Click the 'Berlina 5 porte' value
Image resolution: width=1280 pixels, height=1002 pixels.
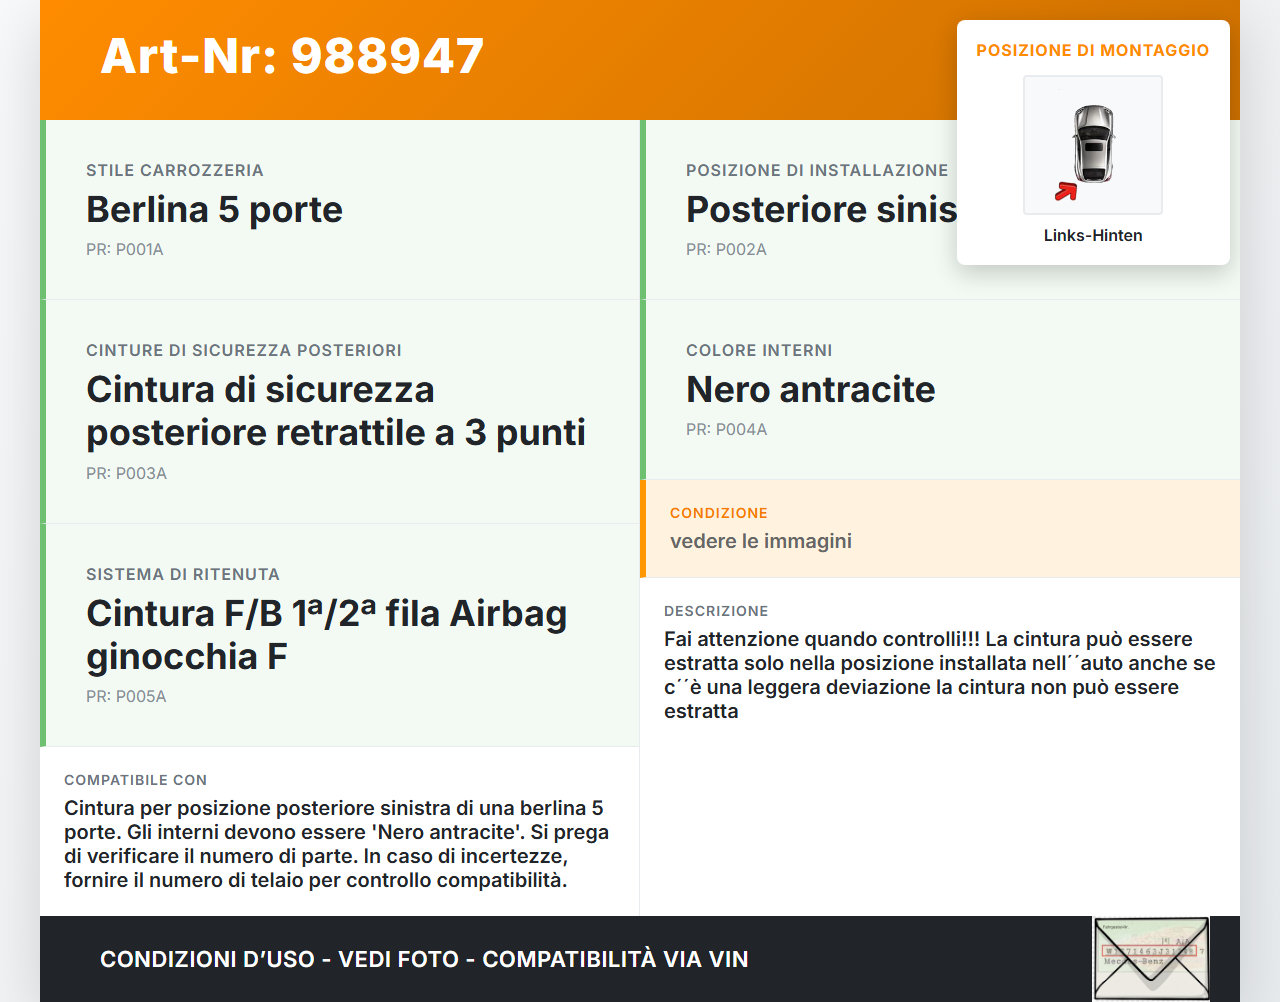pyautogui.click(x=214, y=210)
